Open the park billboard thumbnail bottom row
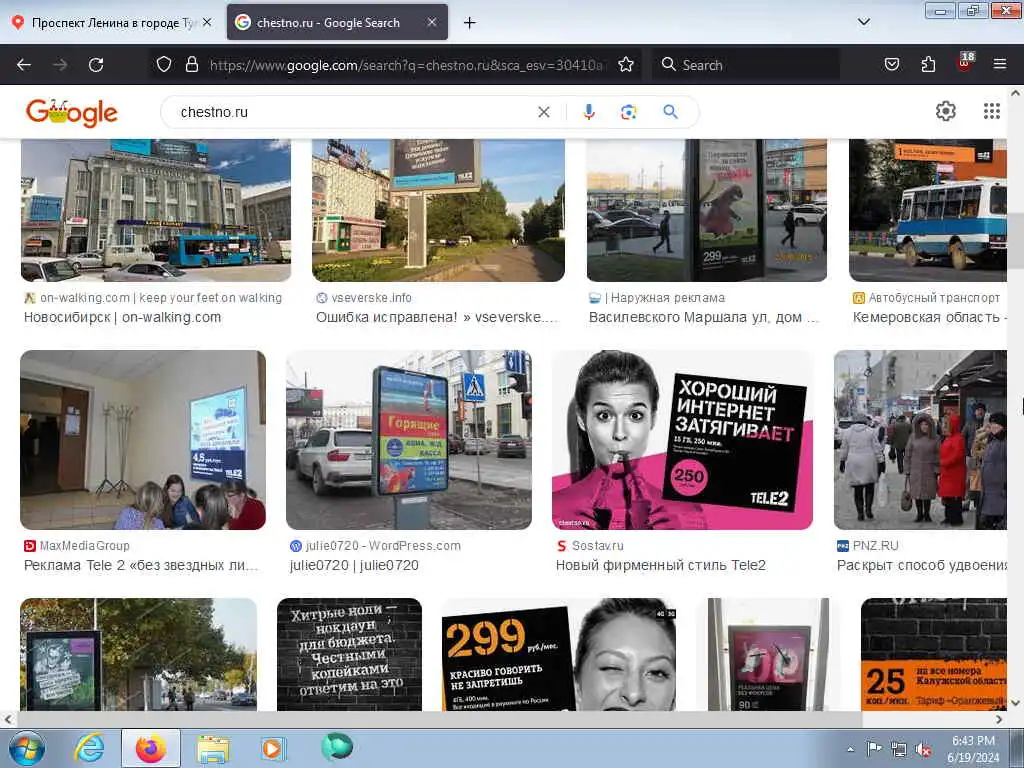1024x768 pixels. [x=138, y=654]
